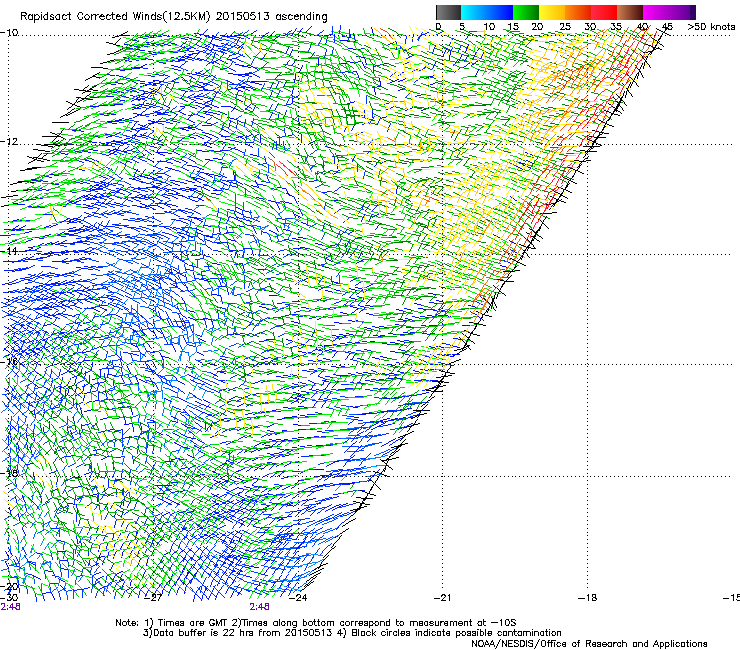Image resolution: width=740 pixels, height=650 pixels.
Task: Click the "10" legend scale label
Action: point(489,27)
